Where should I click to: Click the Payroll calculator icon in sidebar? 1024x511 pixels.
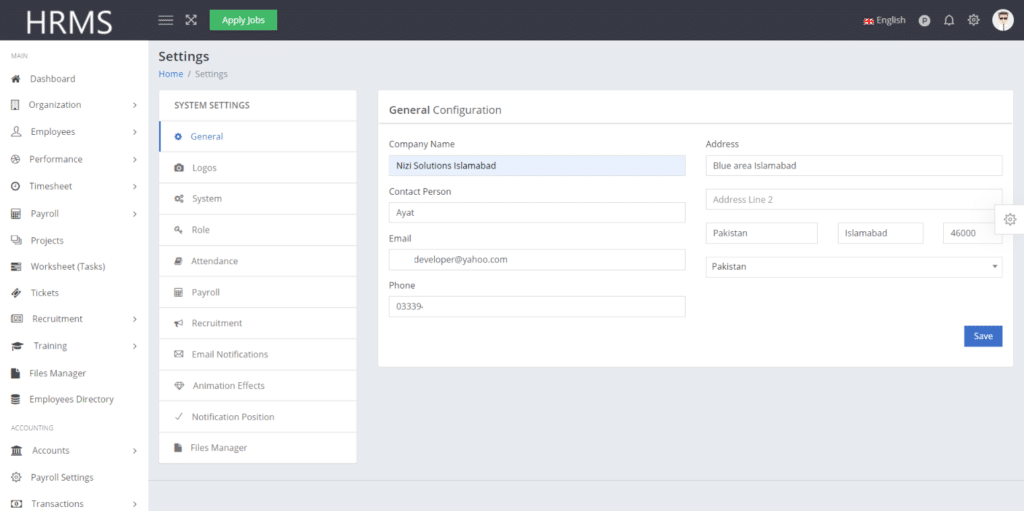click(x=16, y=214)
